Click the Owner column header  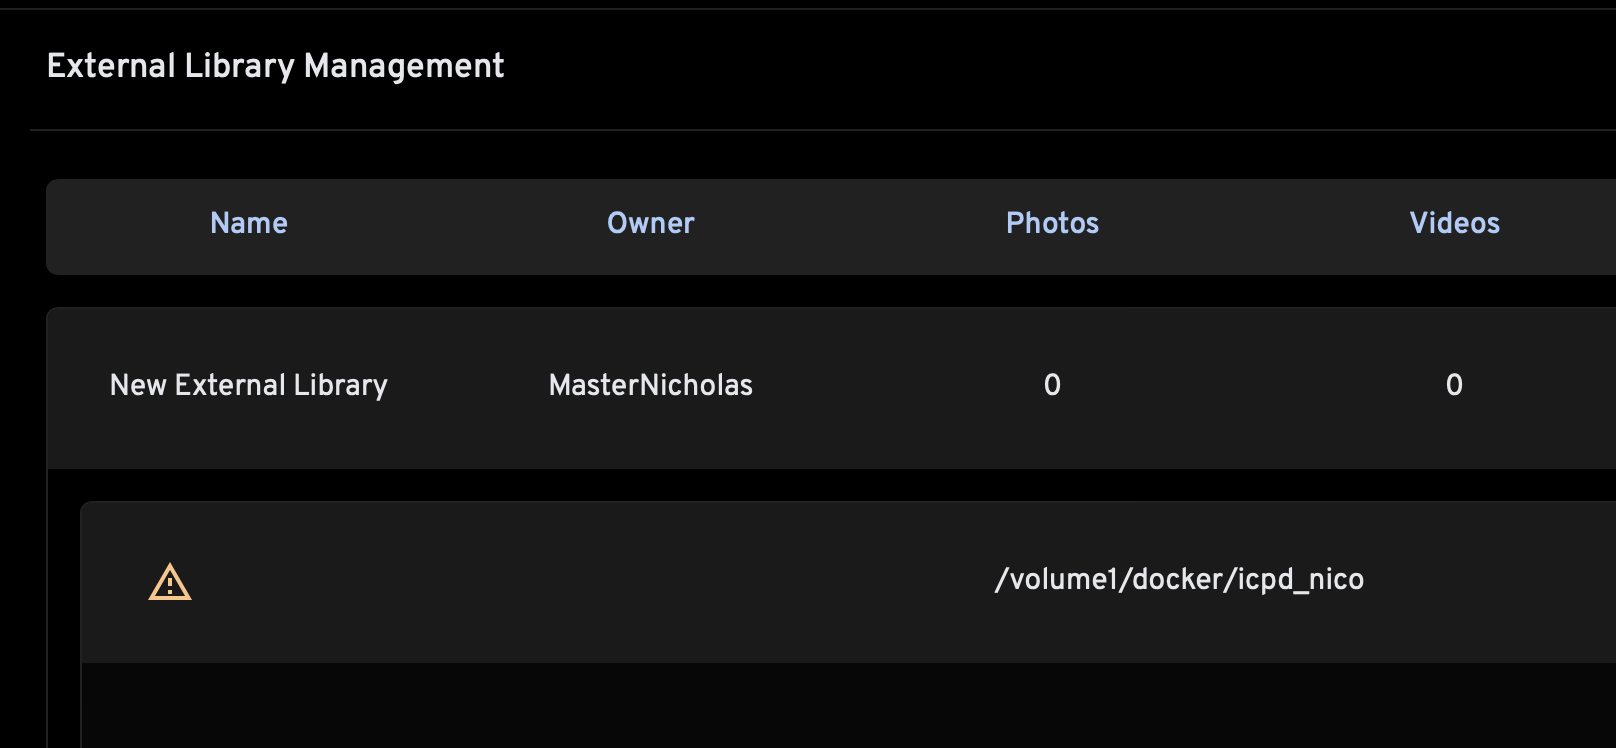tap(651, 223)
